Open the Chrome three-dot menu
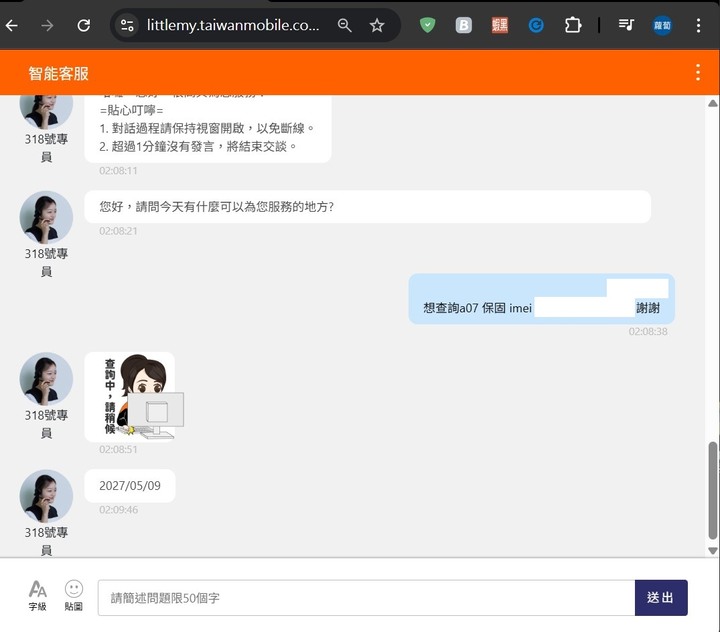Viewport: 720px width, 632px height. click(698, 25)
